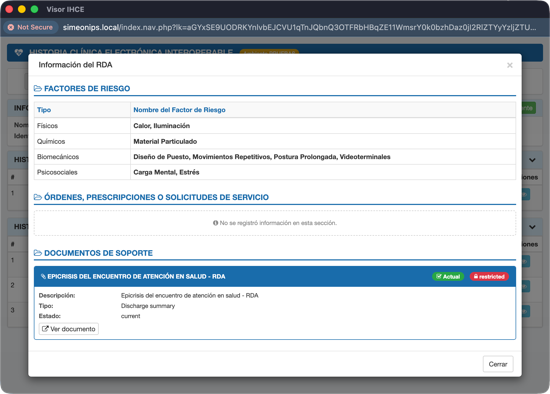Close the Información del RDA modal with X
The width and height of the screenshot is (550, 394).
coord(510,65)
